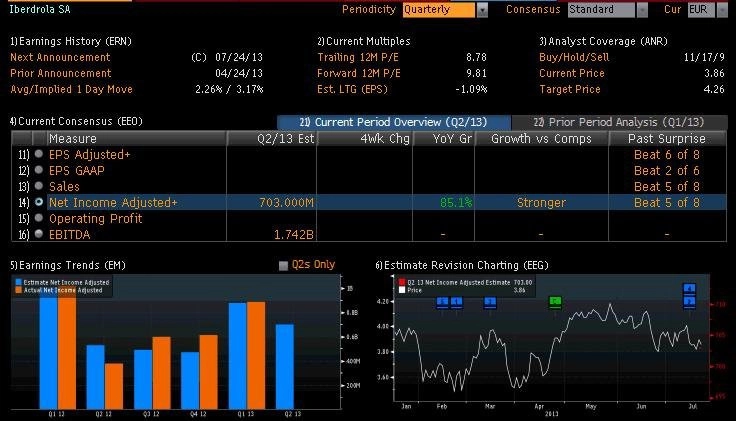Screen dimensions: 736x421
Task: Click the white Price legend swatch
Action: pos(402,290)
